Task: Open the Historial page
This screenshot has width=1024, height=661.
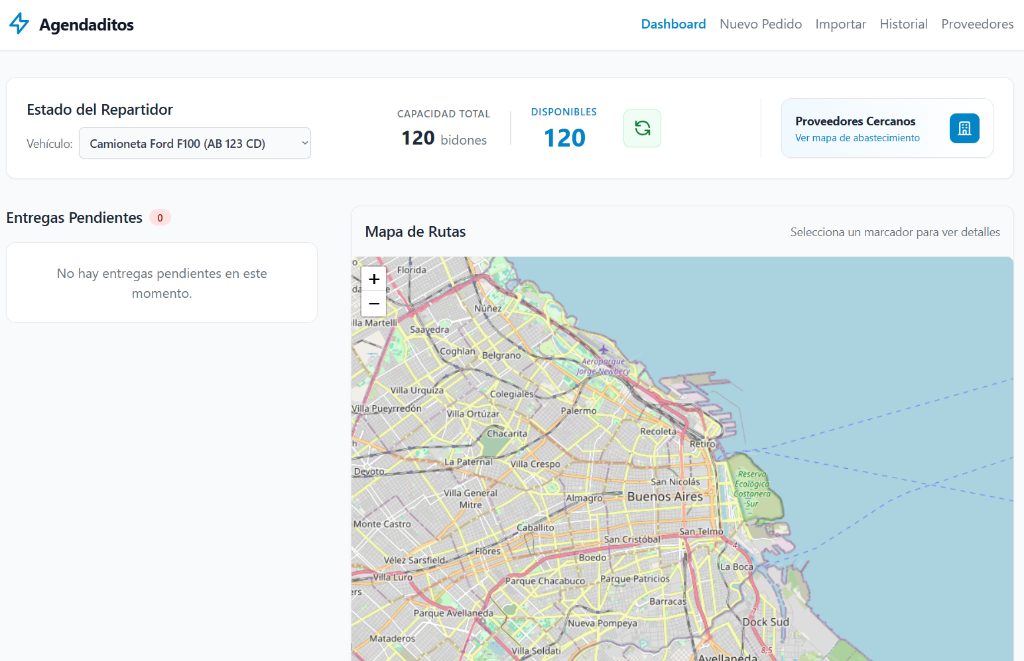Action: point(903,24)
